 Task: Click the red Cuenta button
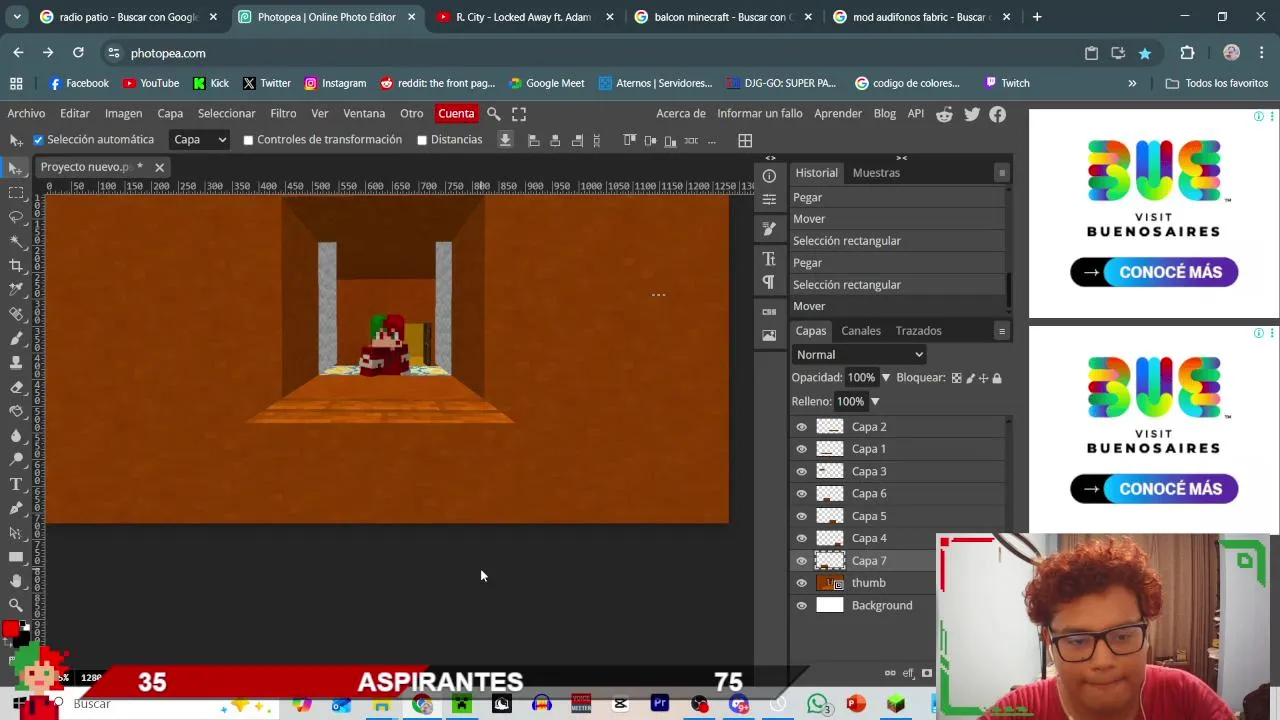coord(456,114)
